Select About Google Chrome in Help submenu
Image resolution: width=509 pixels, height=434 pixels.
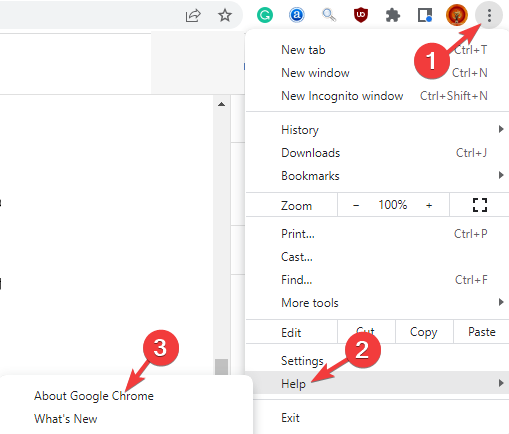click(127, 396)
